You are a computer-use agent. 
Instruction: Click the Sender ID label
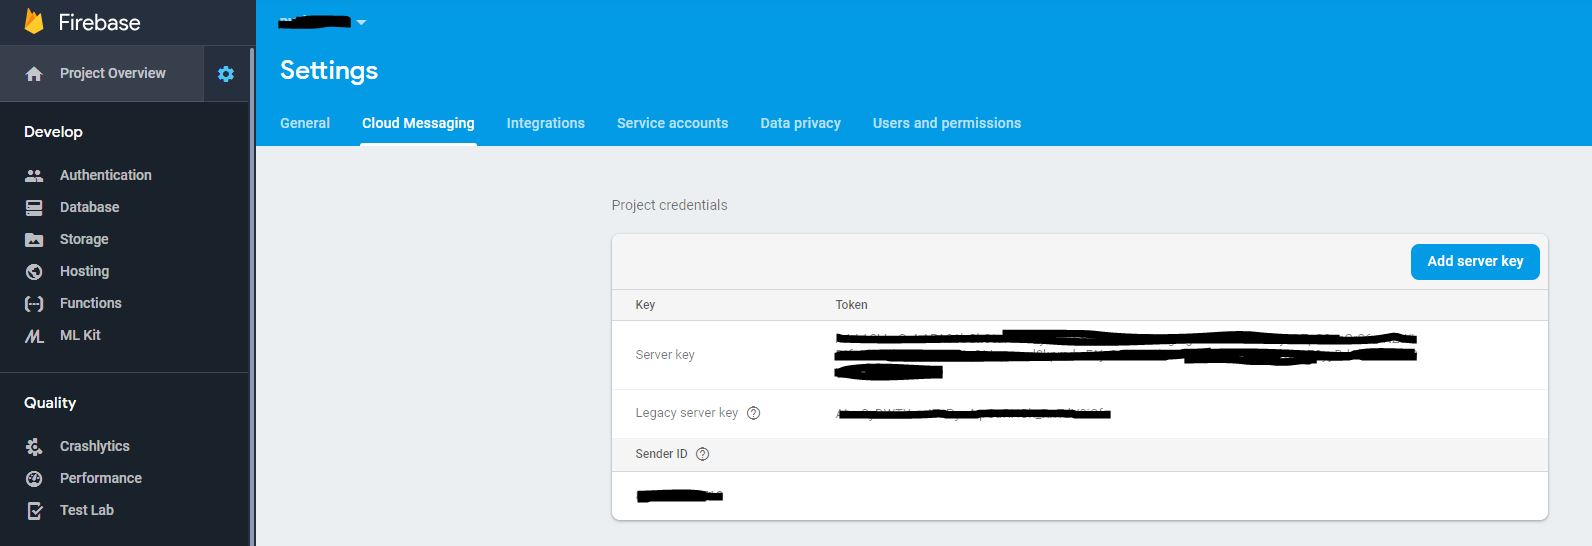click(662, 454)
